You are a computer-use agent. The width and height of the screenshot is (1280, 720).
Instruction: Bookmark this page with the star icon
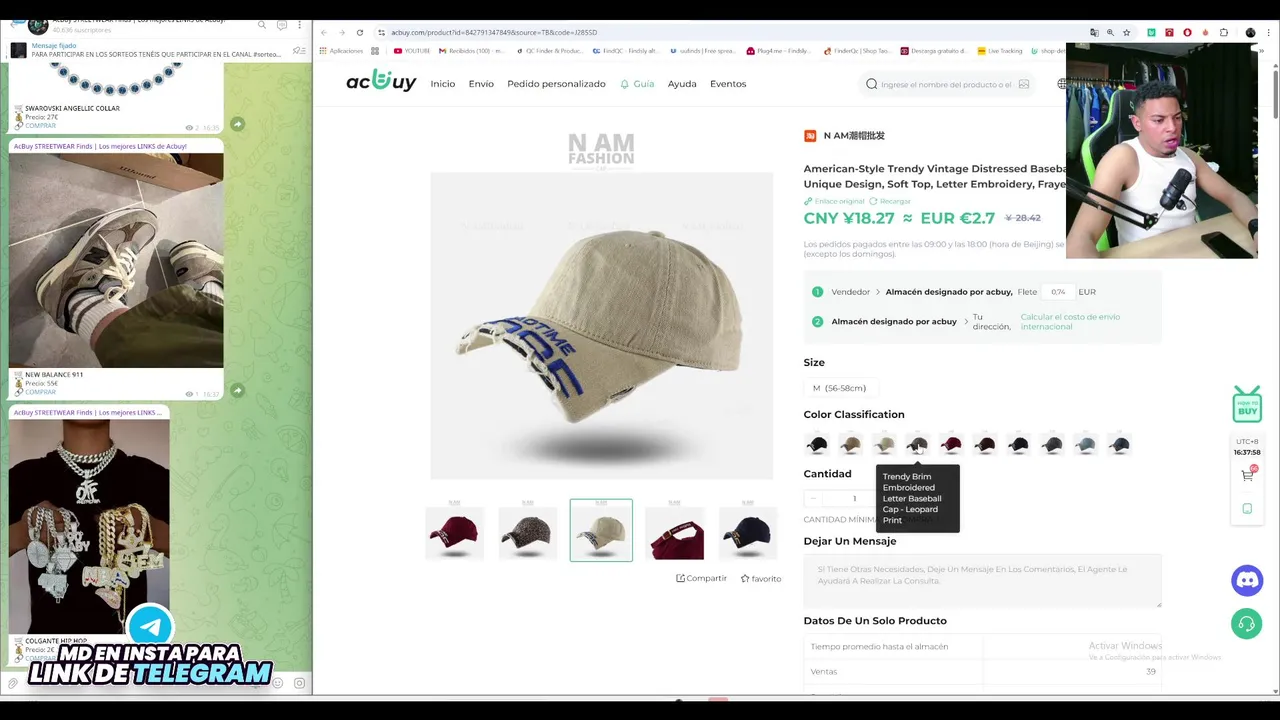pos(1127,33)
